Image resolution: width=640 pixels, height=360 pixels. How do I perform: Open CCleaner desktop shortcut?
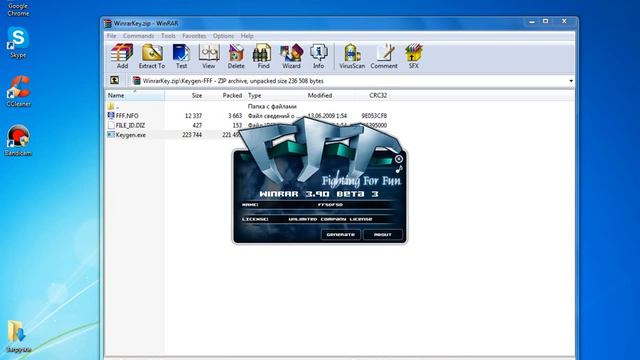[18, 91]
